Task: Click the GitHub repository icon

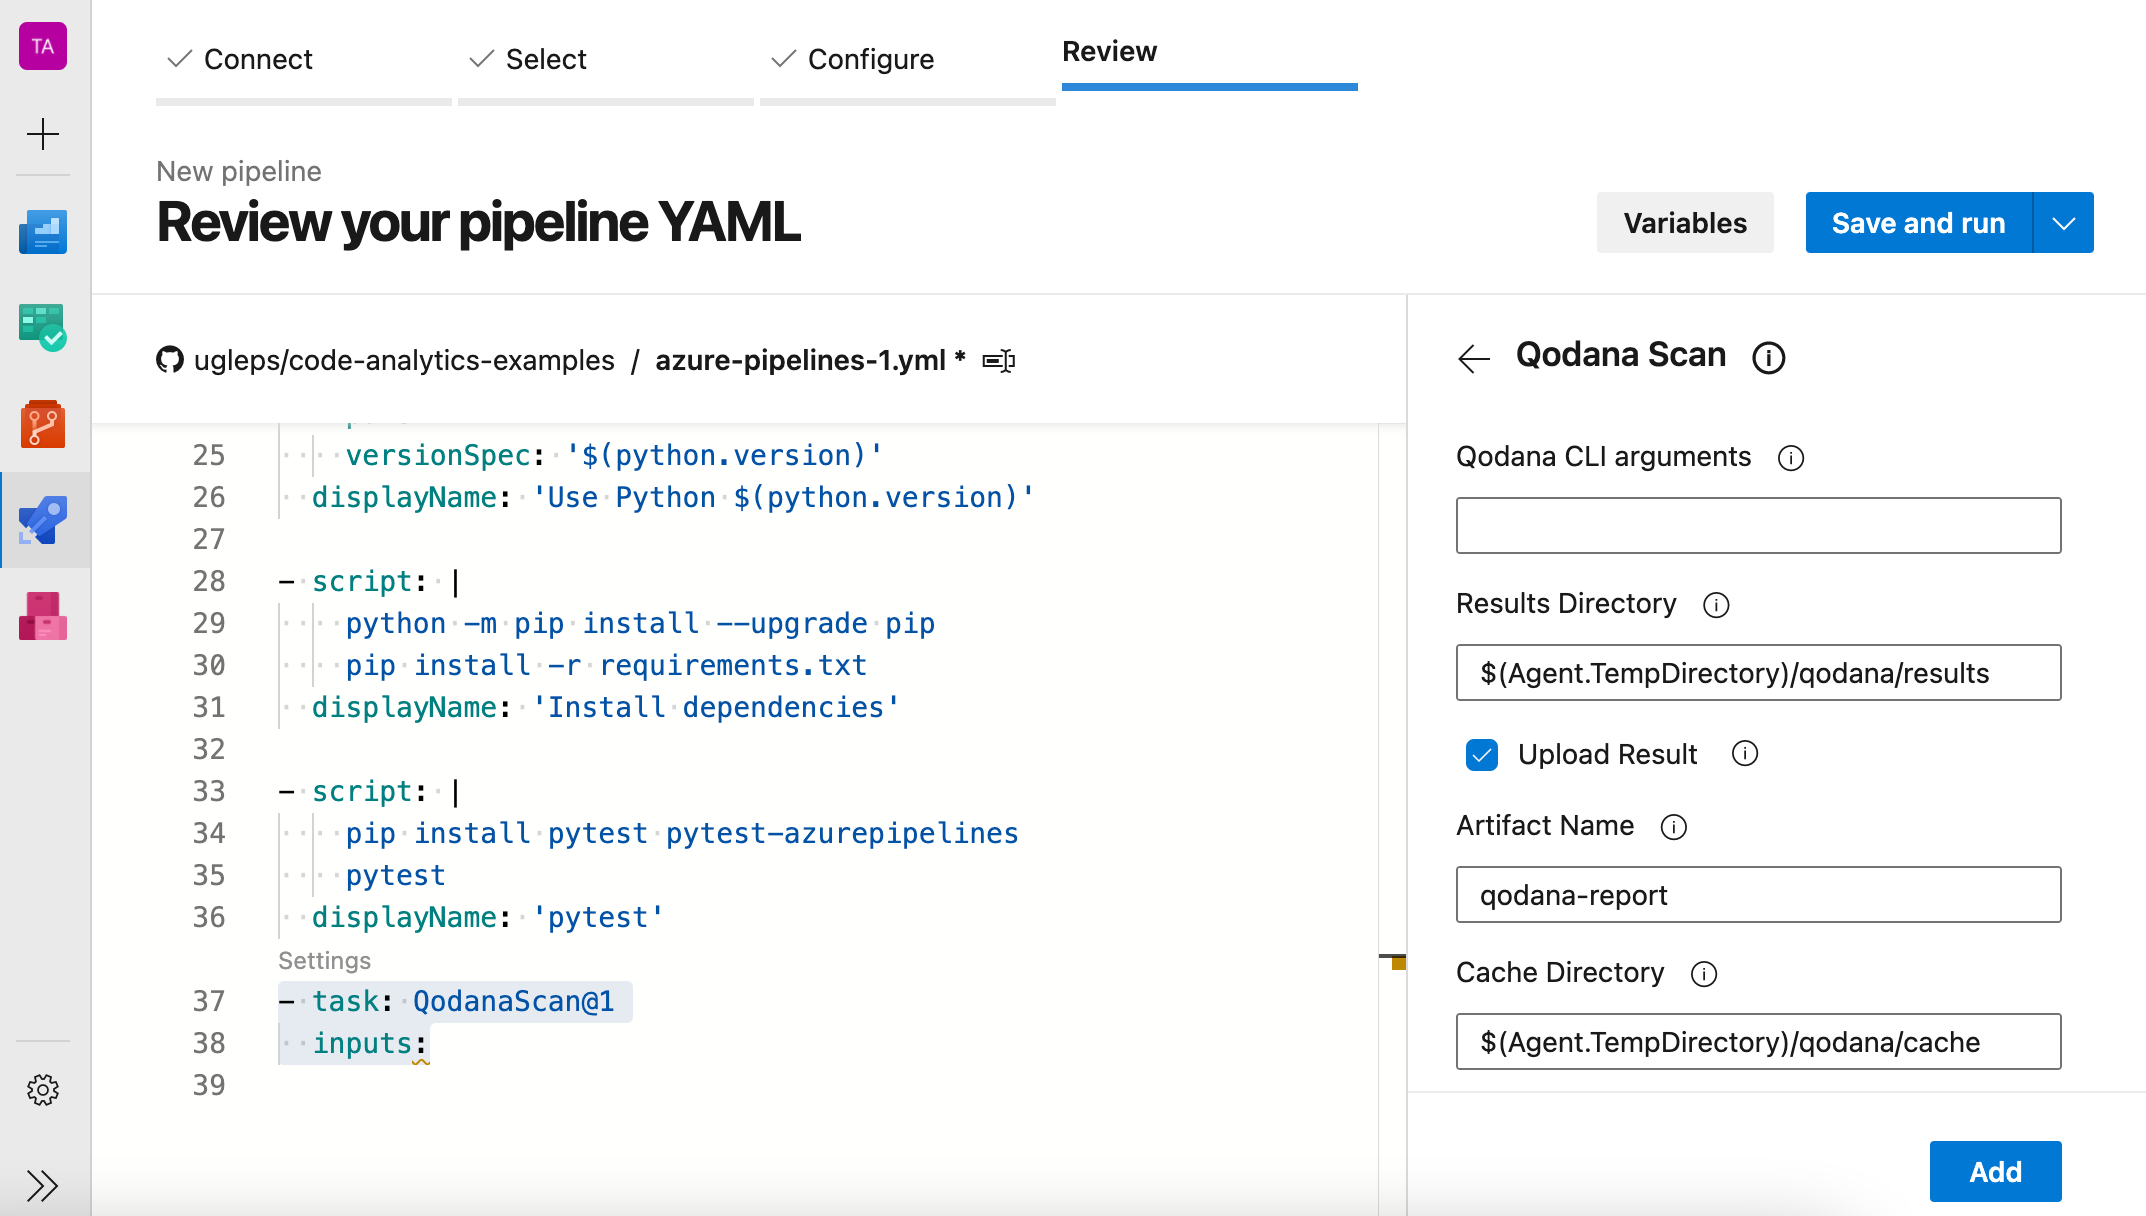Action: (x=170, y=360)
